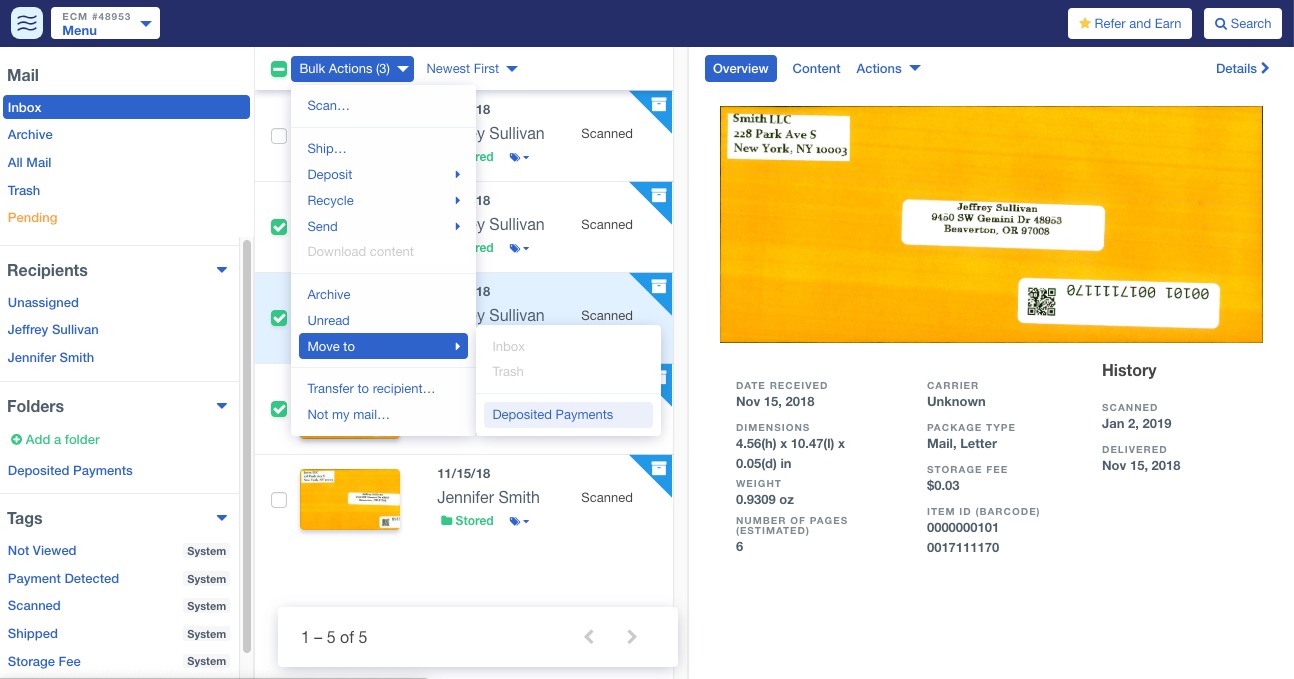Click the next page arrow in pagination
This screenshot has height=679, width=1294.
[631, 637]
